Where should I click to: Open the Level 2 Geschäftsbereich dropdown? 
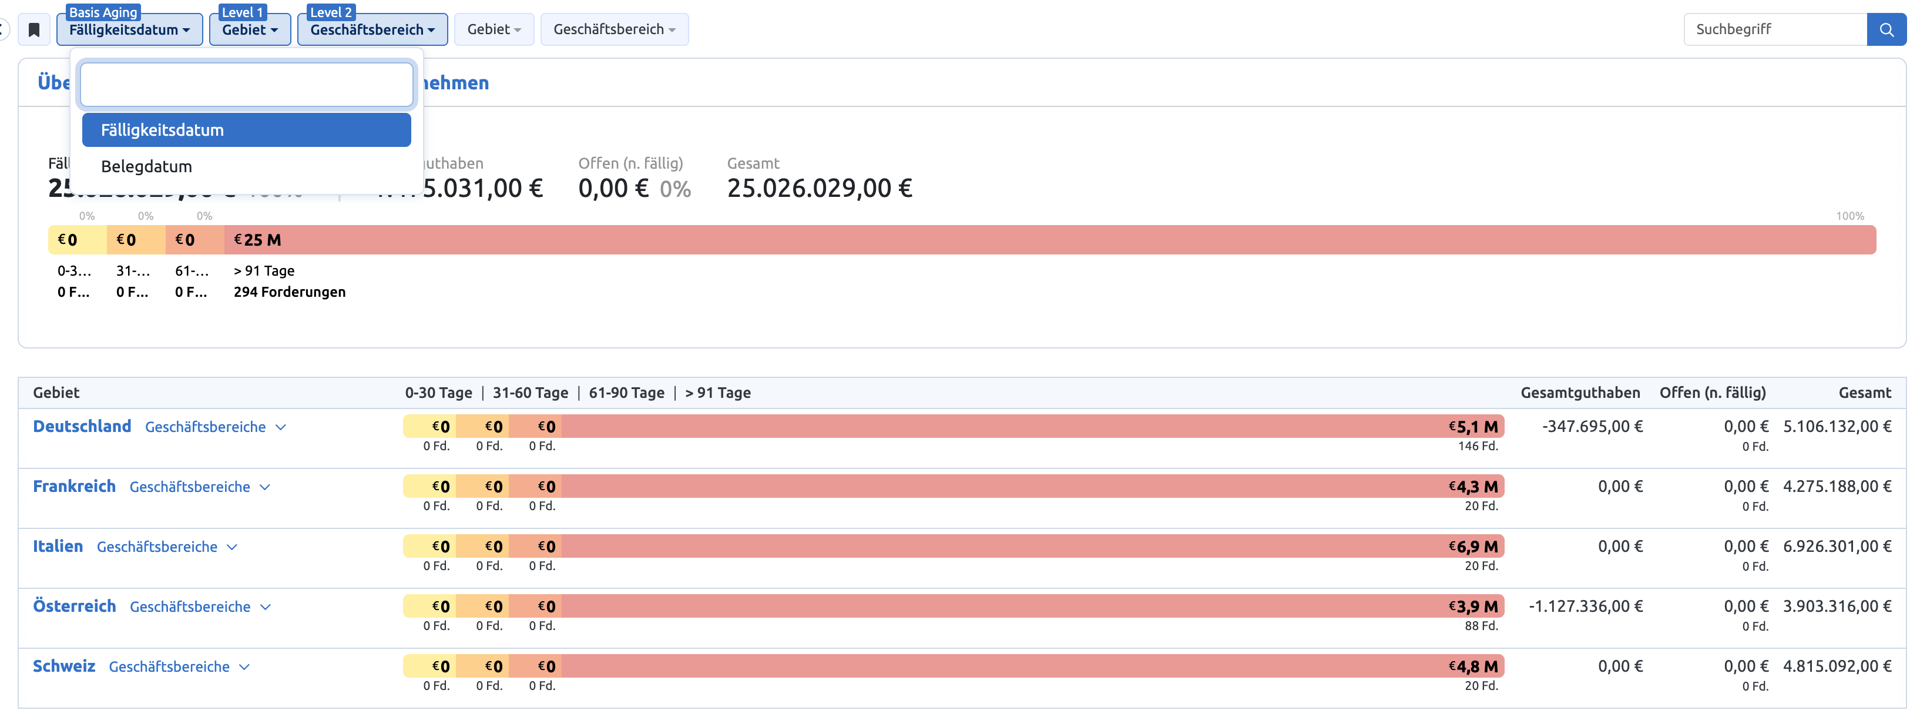click(x=372, y=30)
